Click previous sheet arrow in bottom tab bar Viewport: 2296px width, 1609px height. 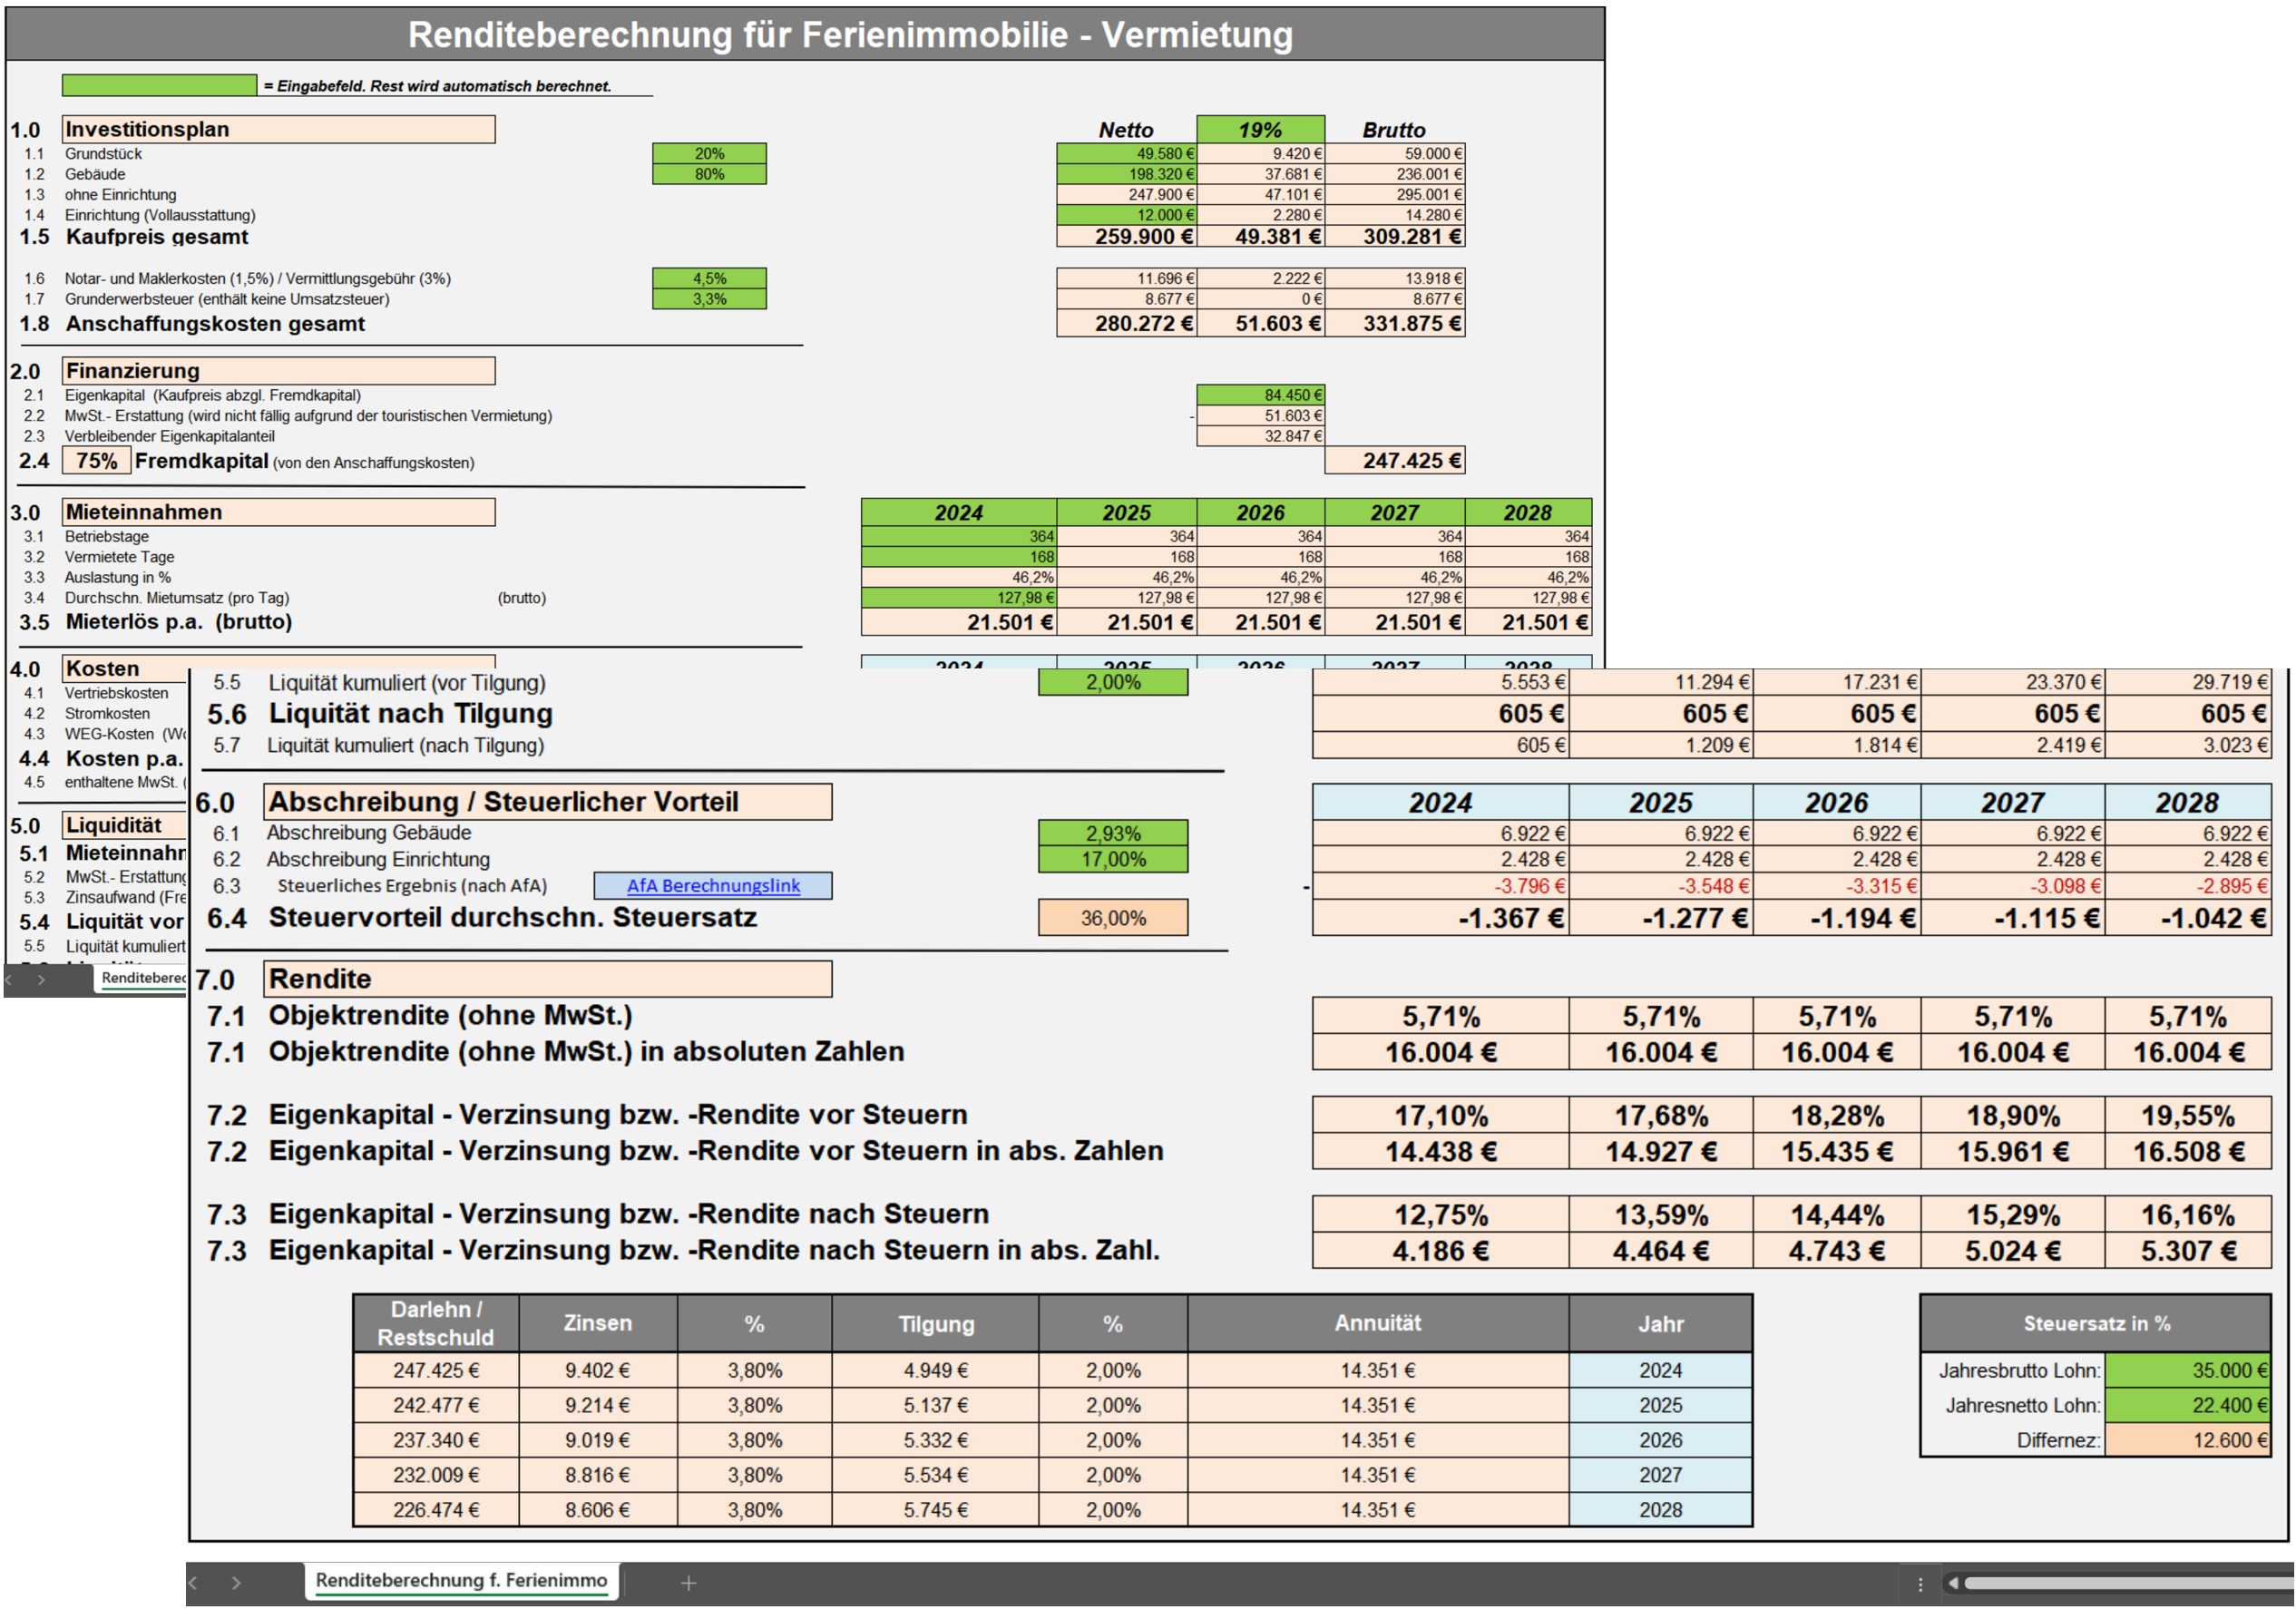193,1582
